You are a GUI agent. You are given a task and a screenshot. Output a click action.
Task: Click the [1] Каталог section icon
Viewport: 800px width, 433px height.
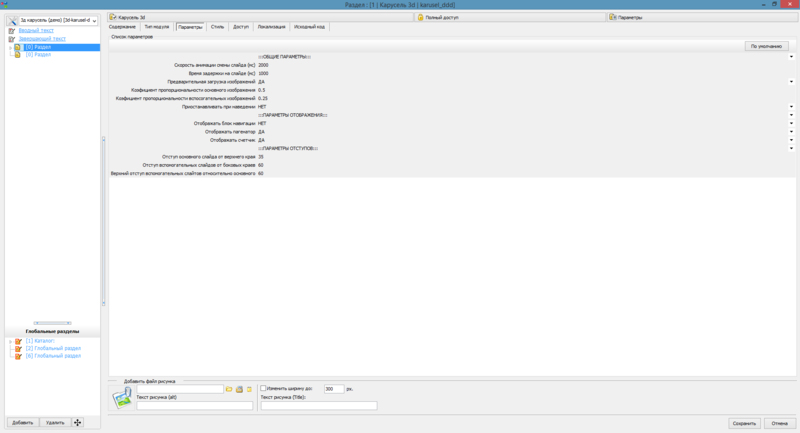click(18, 341)
